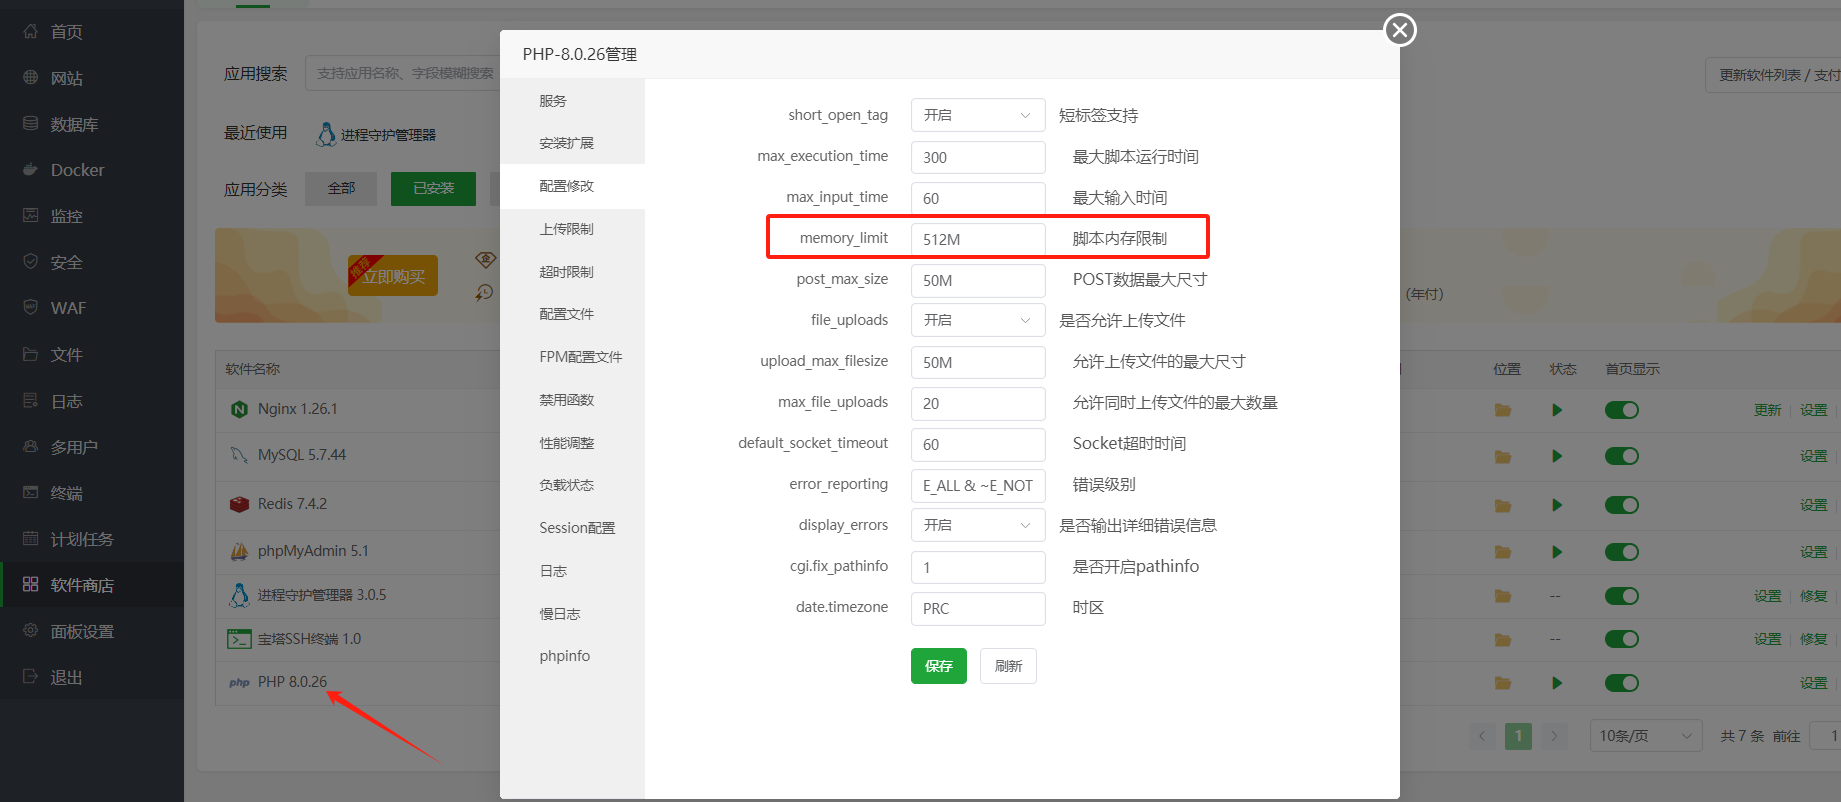Click the play status icon for PHP row
The width and height of the screenshot is (1841, 802).
[1556, 683]
